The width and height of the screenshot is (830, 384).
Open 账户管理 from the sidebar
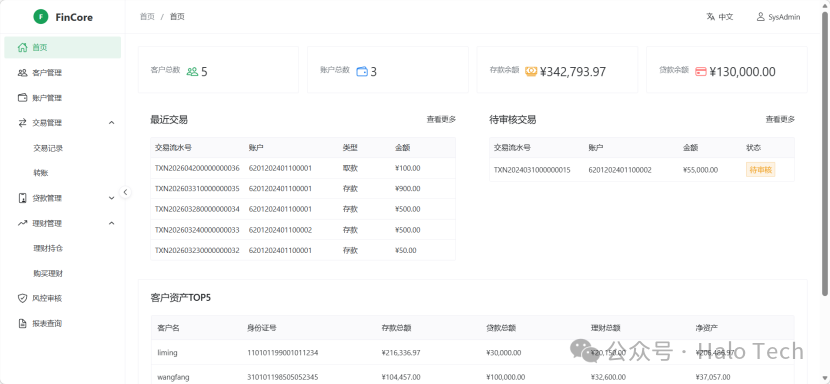point(62,97)
